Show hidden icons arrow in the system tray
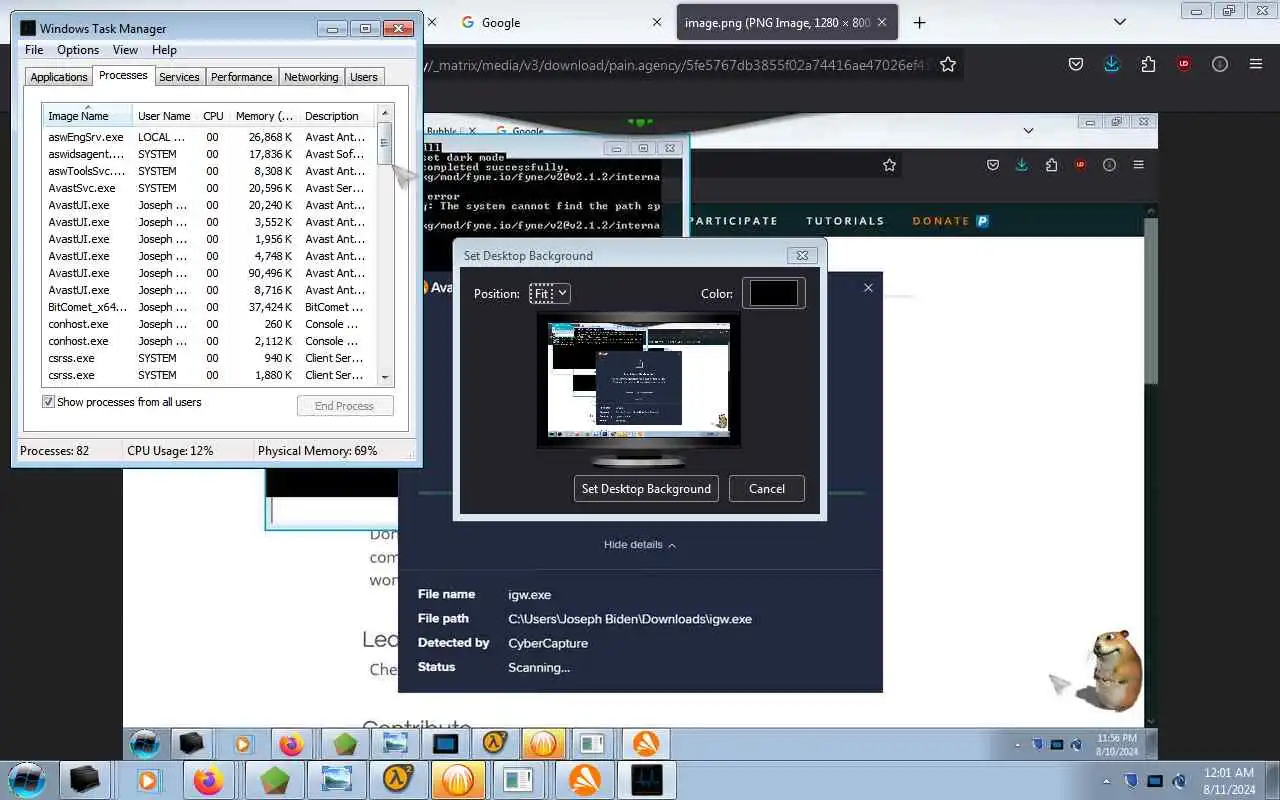This screenshot has height=800, width=1280. coord(1106,781)
